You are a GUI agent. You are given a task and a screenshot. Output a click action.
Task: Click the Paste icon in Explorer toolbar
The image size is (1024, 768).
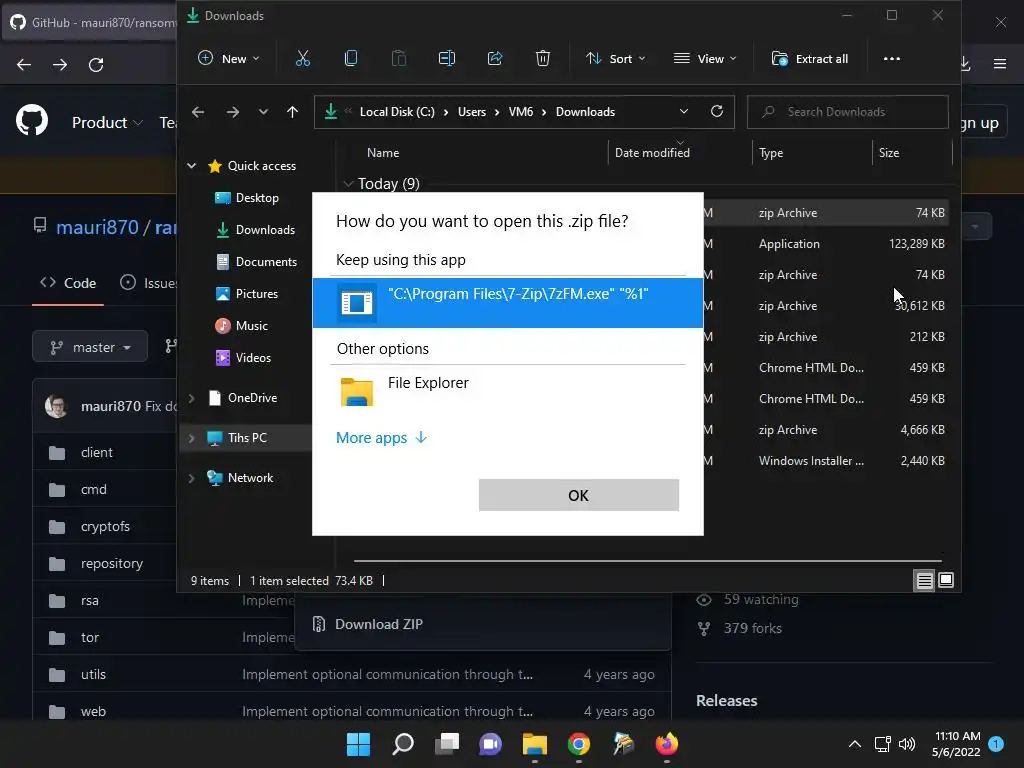pos(398,59)
